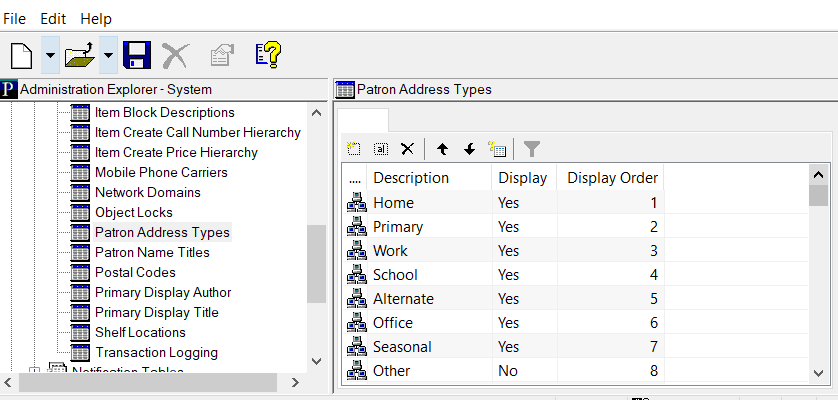The height and width of the screenshot is (400, 838).
Task: Click the move down arrow icon
Action: pyautogui.click(x=469, y=149)
